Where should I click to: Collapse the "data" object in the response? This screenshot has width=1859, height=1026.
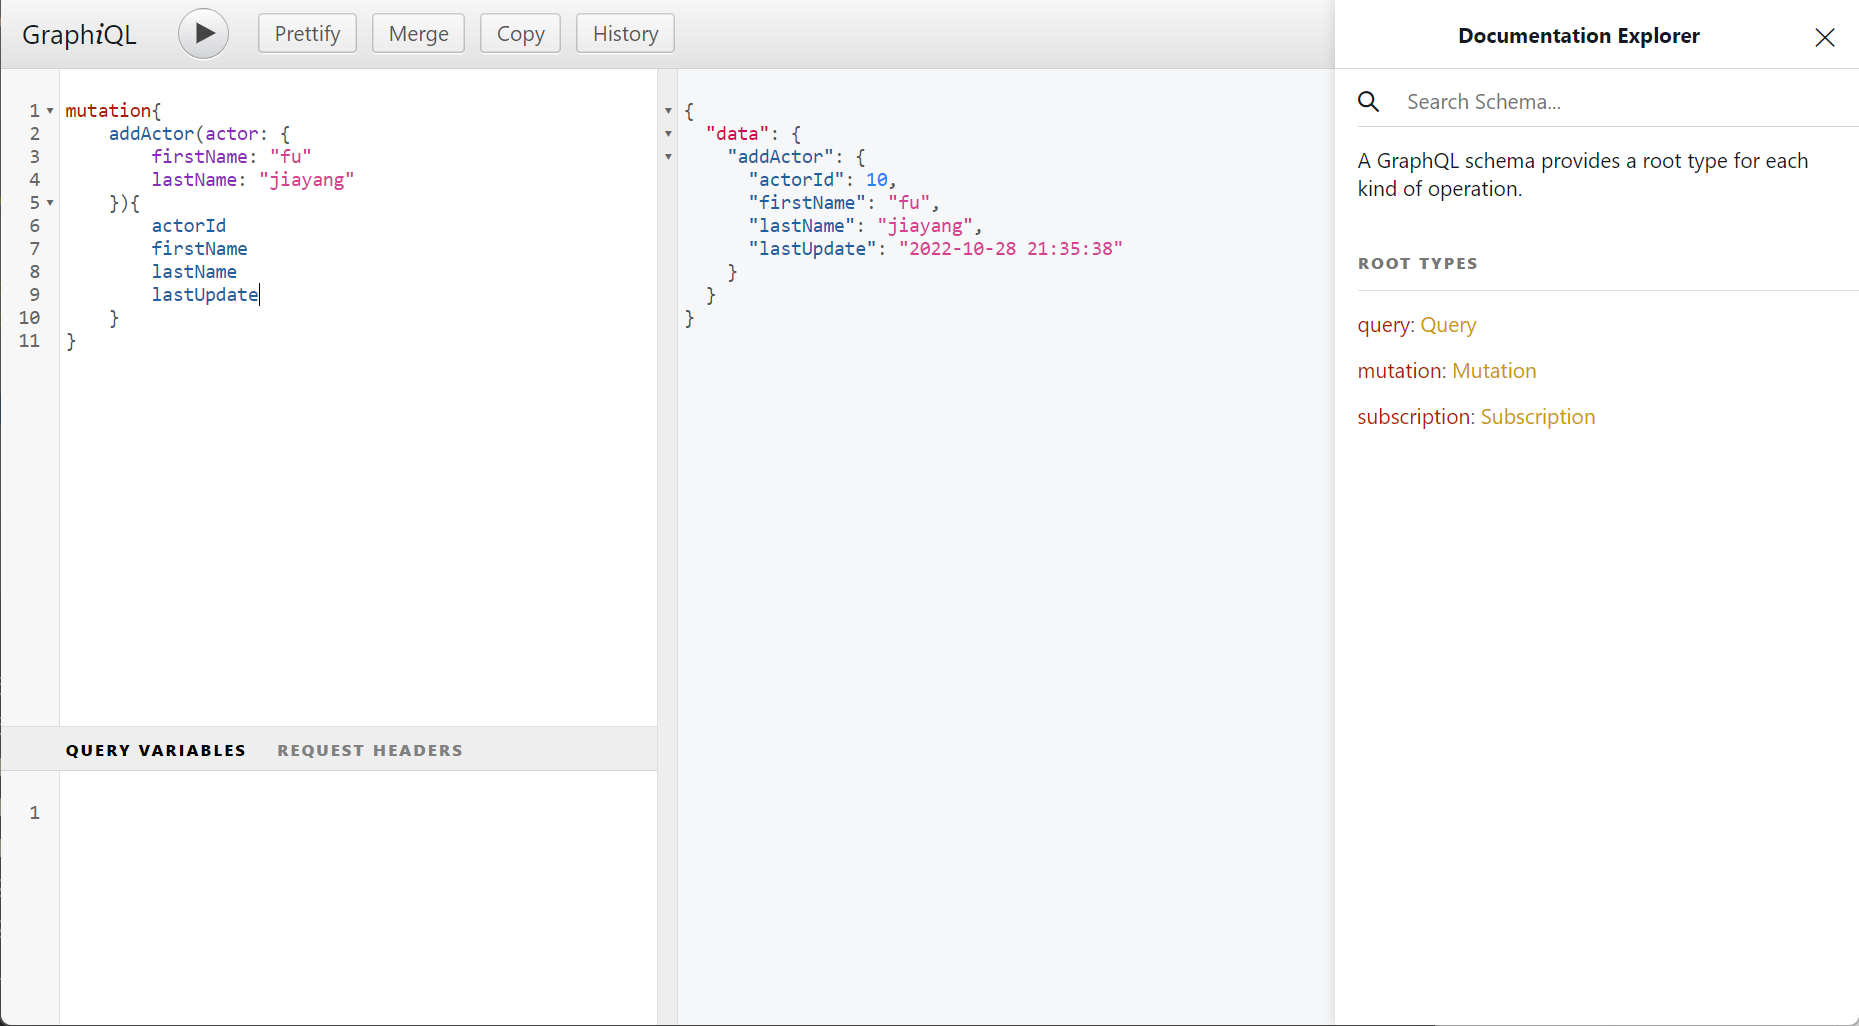[668, 134]
